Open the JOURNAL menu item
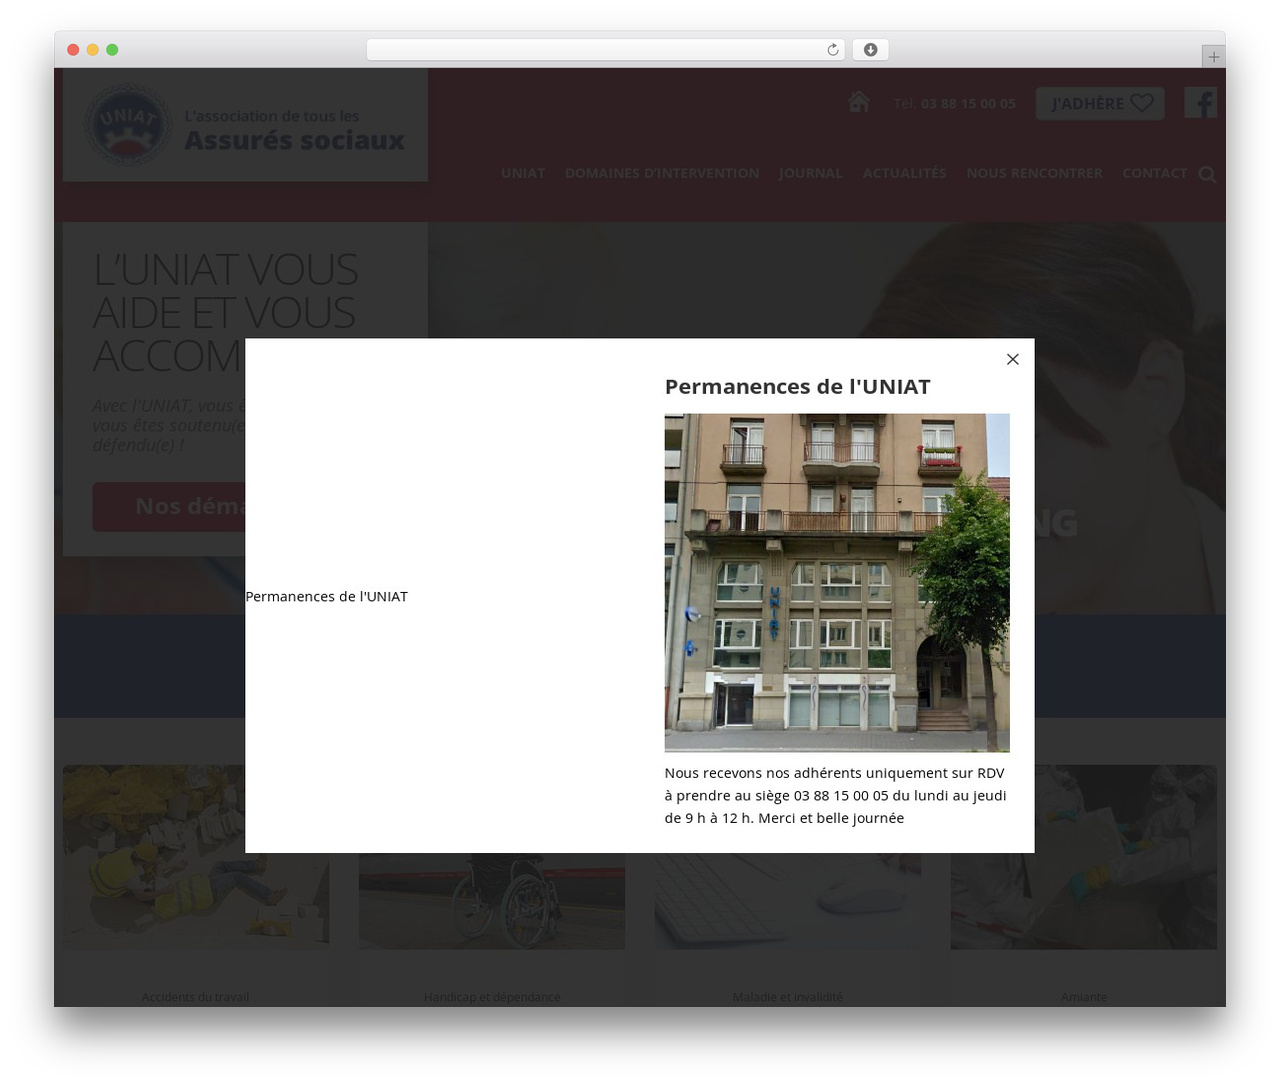 click(810, 173)
